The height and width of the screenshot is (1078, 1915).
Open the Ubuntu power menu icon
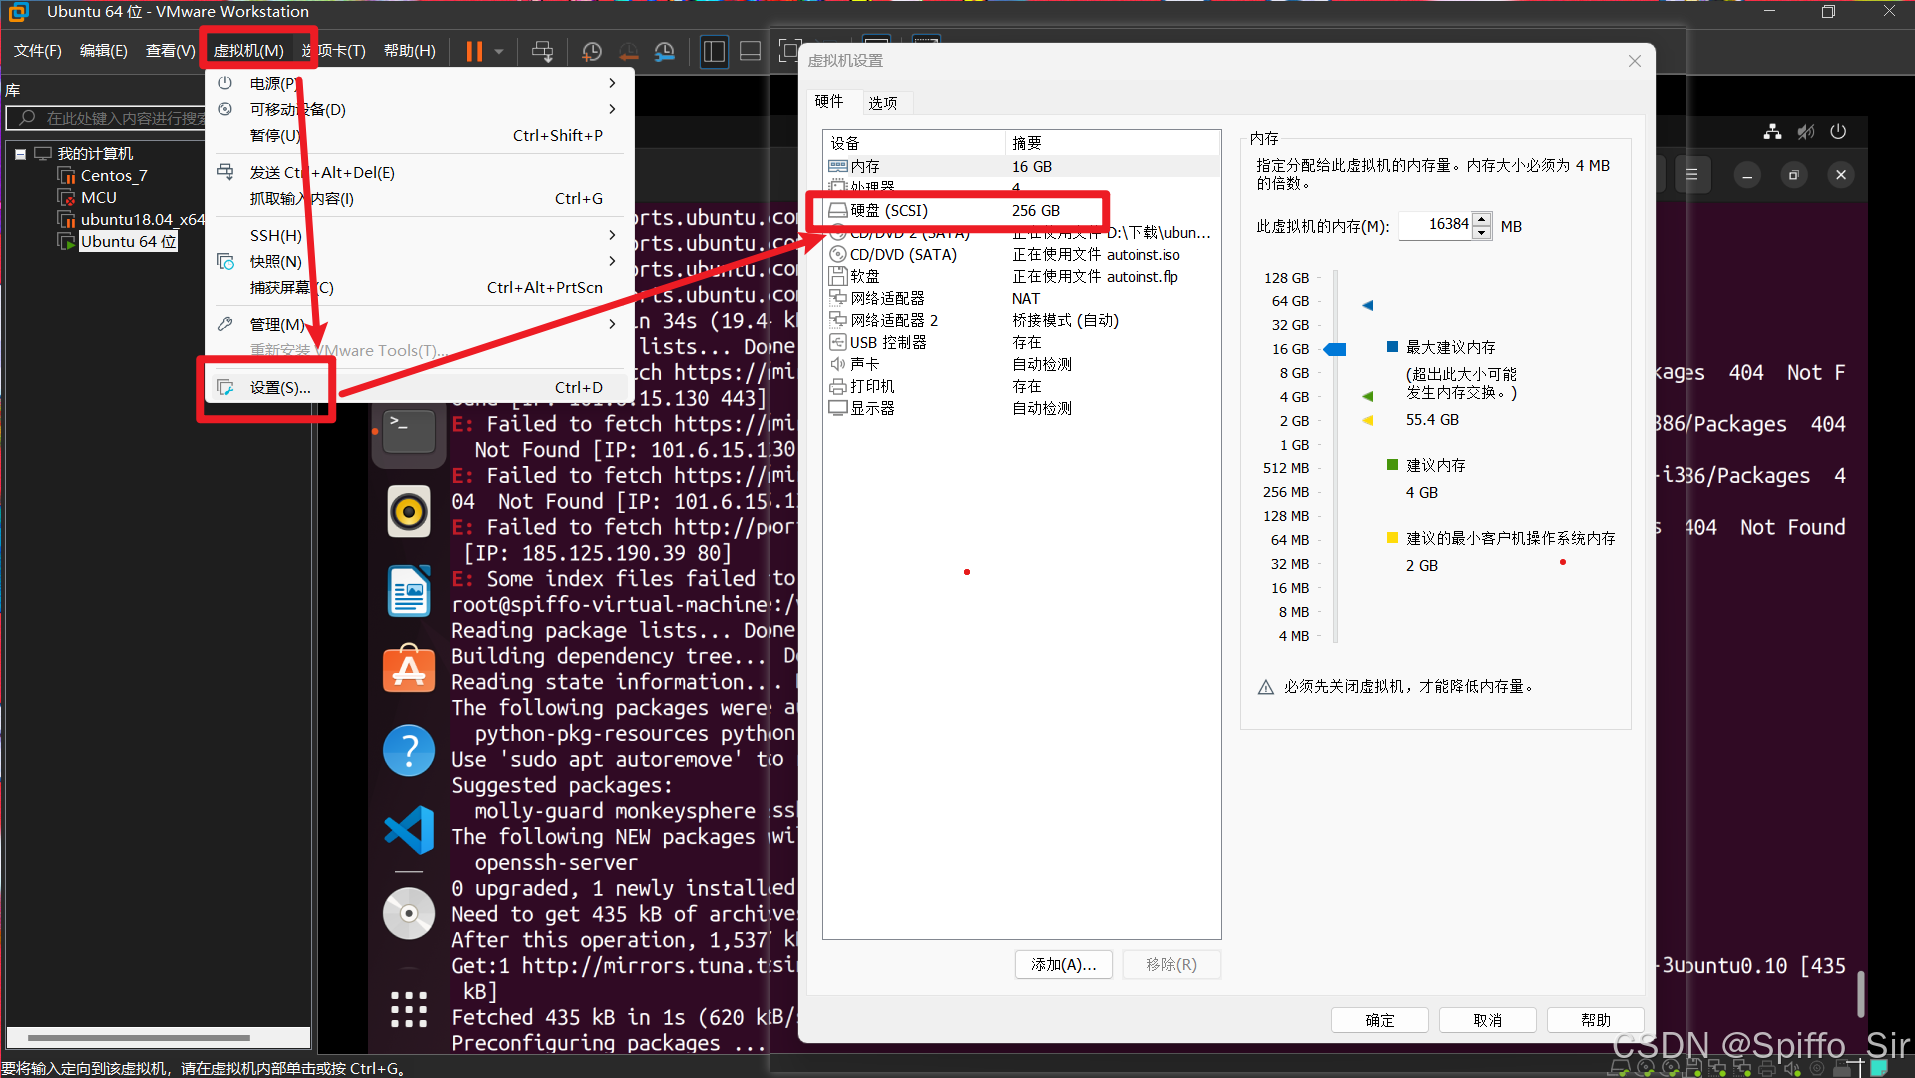point(1838,131)
